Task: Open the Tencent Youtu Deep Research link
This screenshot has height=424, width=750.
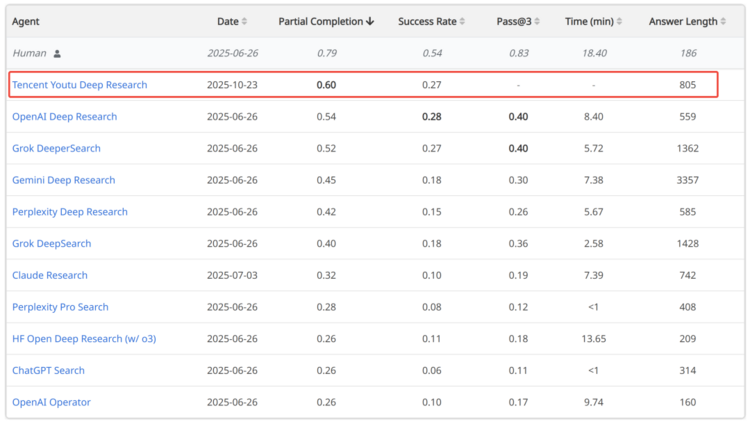Action: pos(79,85)
